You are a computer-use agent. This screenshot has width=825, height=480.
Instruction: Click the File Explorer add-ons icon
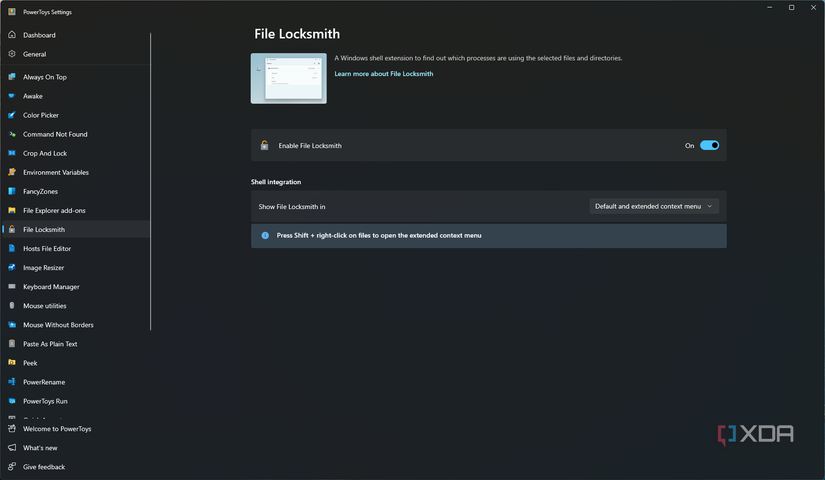(x=12, y=210)
